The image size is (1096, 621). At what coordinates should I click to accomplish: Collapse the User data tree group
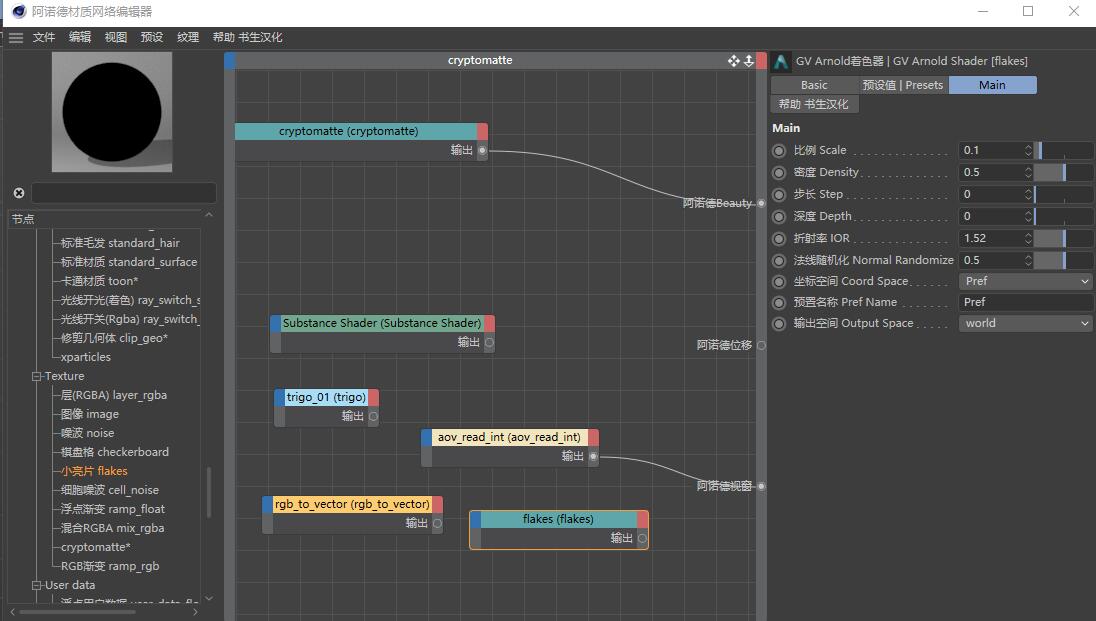point(36,585)
